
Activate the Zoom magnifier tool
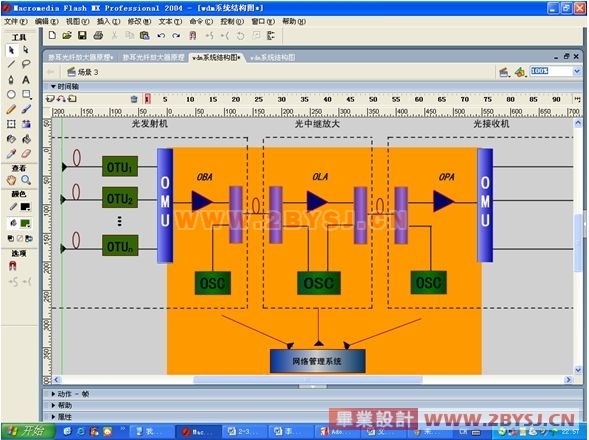tap(26, 180)
